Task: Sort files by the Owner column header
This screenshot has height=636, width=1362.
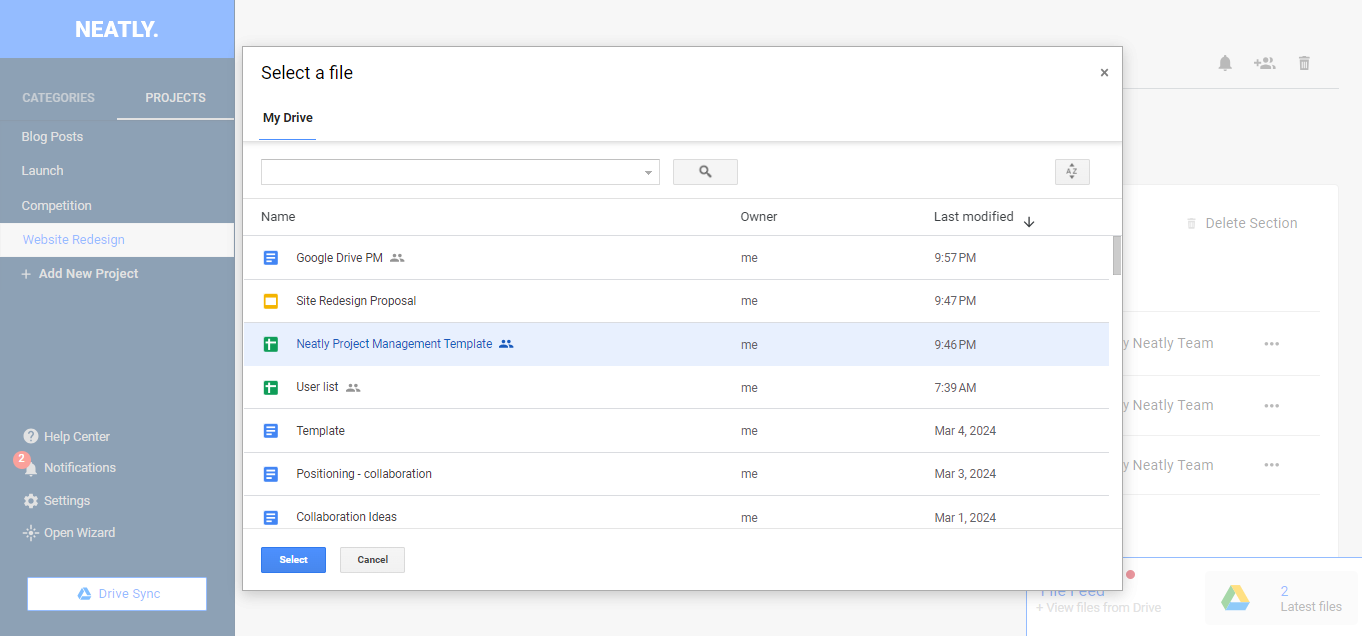Action: click(759, 217)
